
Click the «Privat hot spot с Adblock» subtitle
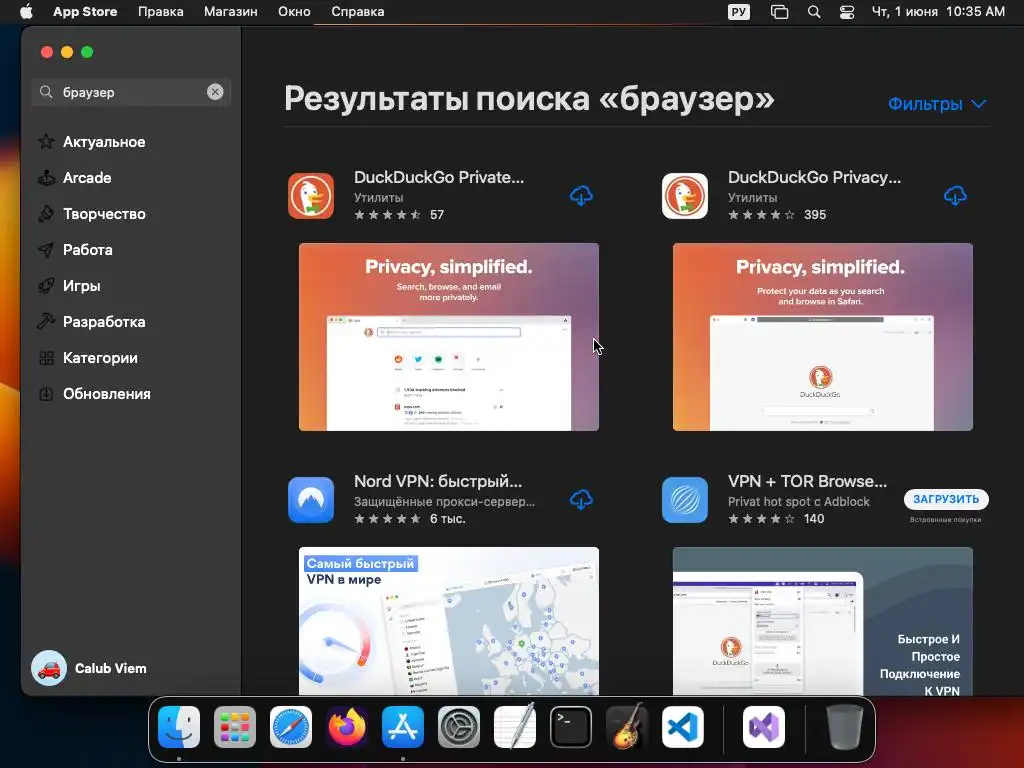pos(799,502)
